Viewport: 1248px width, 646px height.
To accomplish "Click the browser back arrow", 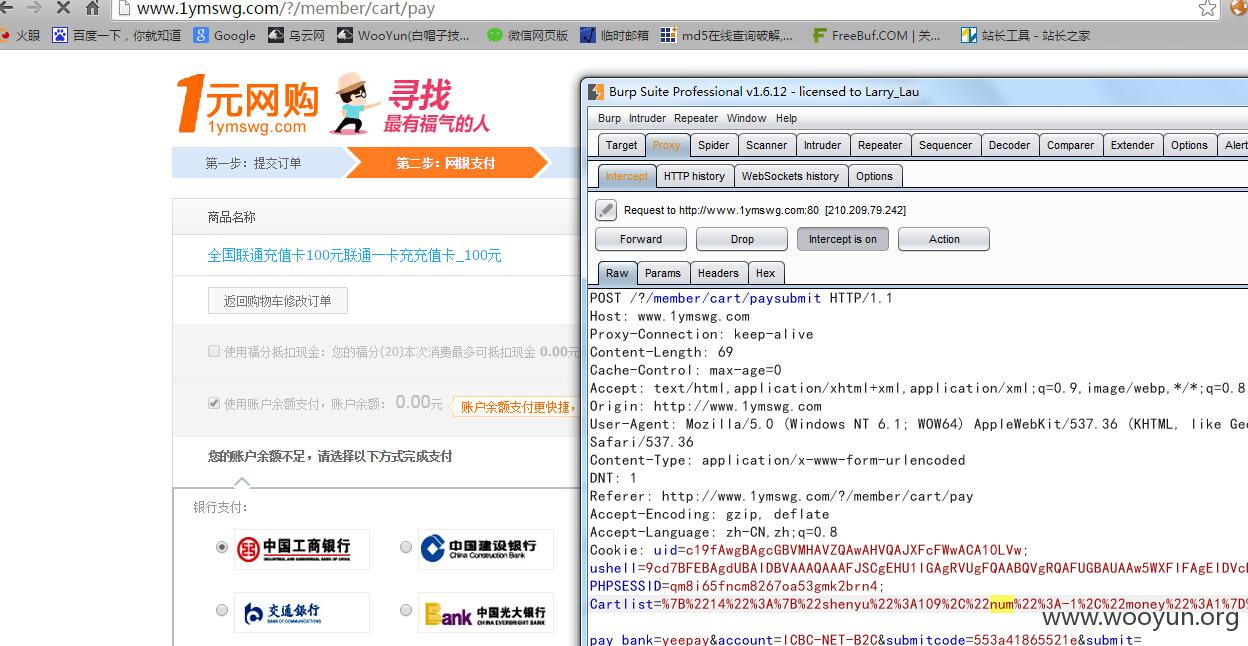I will [8, 8].
